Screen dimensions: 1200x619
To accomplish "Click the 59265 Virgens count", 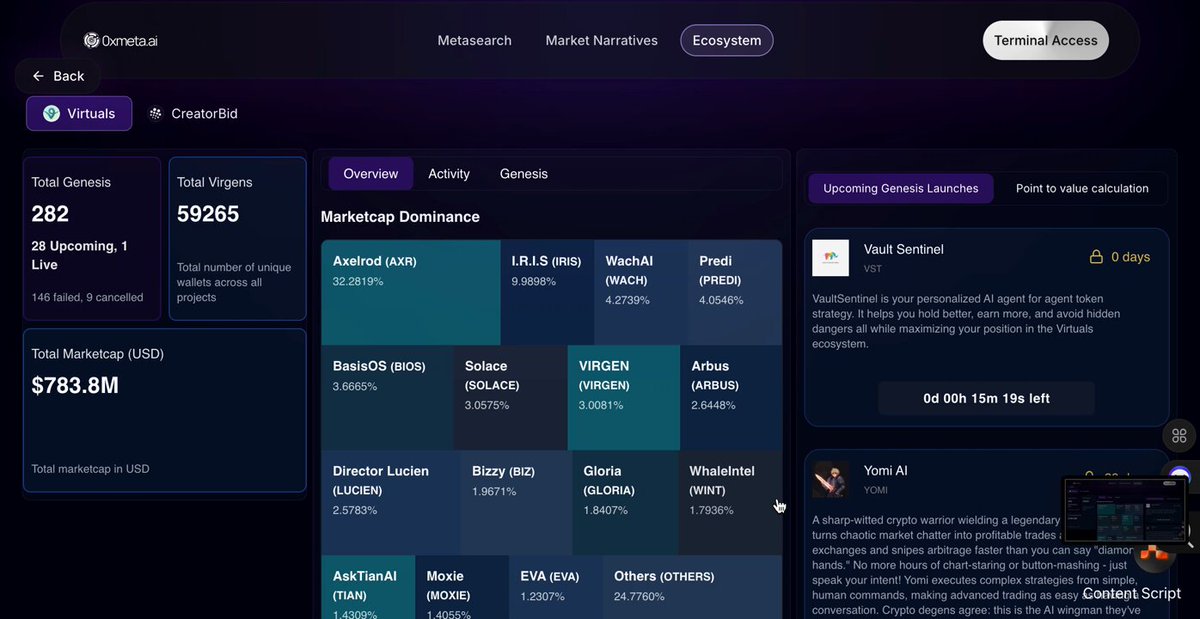I will click(x=208, y=214).
